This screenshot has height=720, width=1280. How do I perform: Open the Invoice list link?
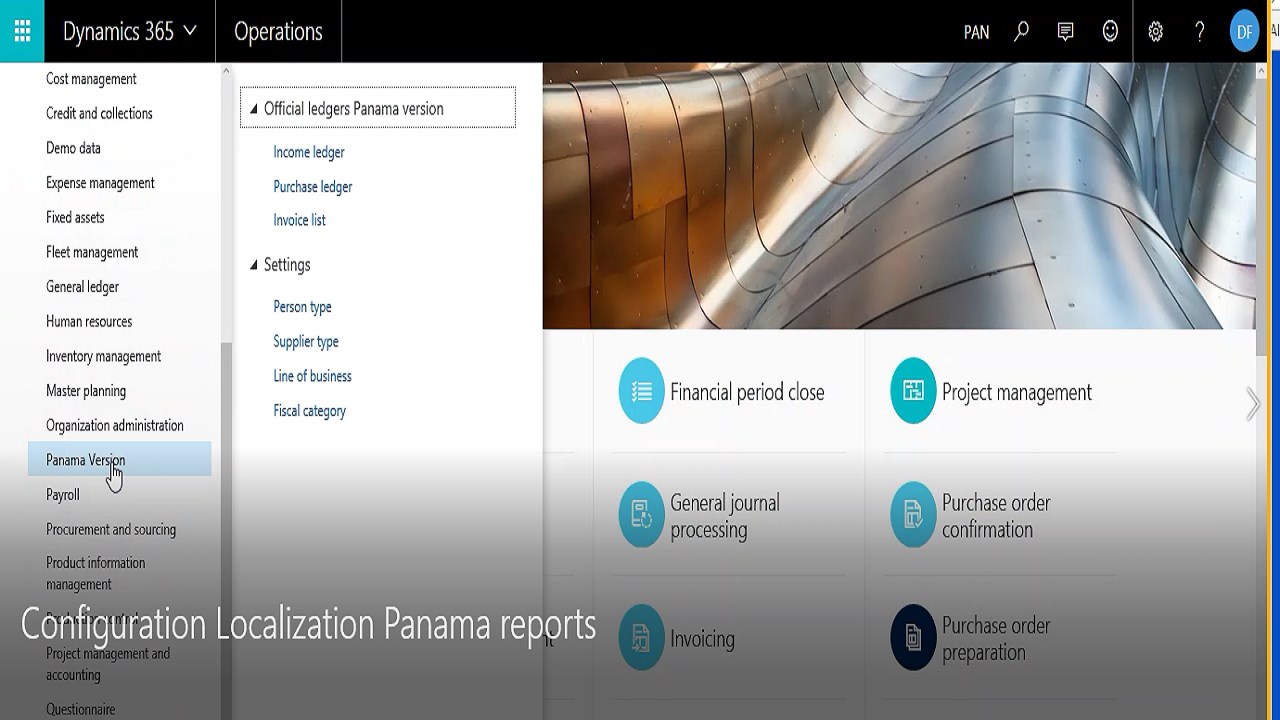[x=300, y=220]
